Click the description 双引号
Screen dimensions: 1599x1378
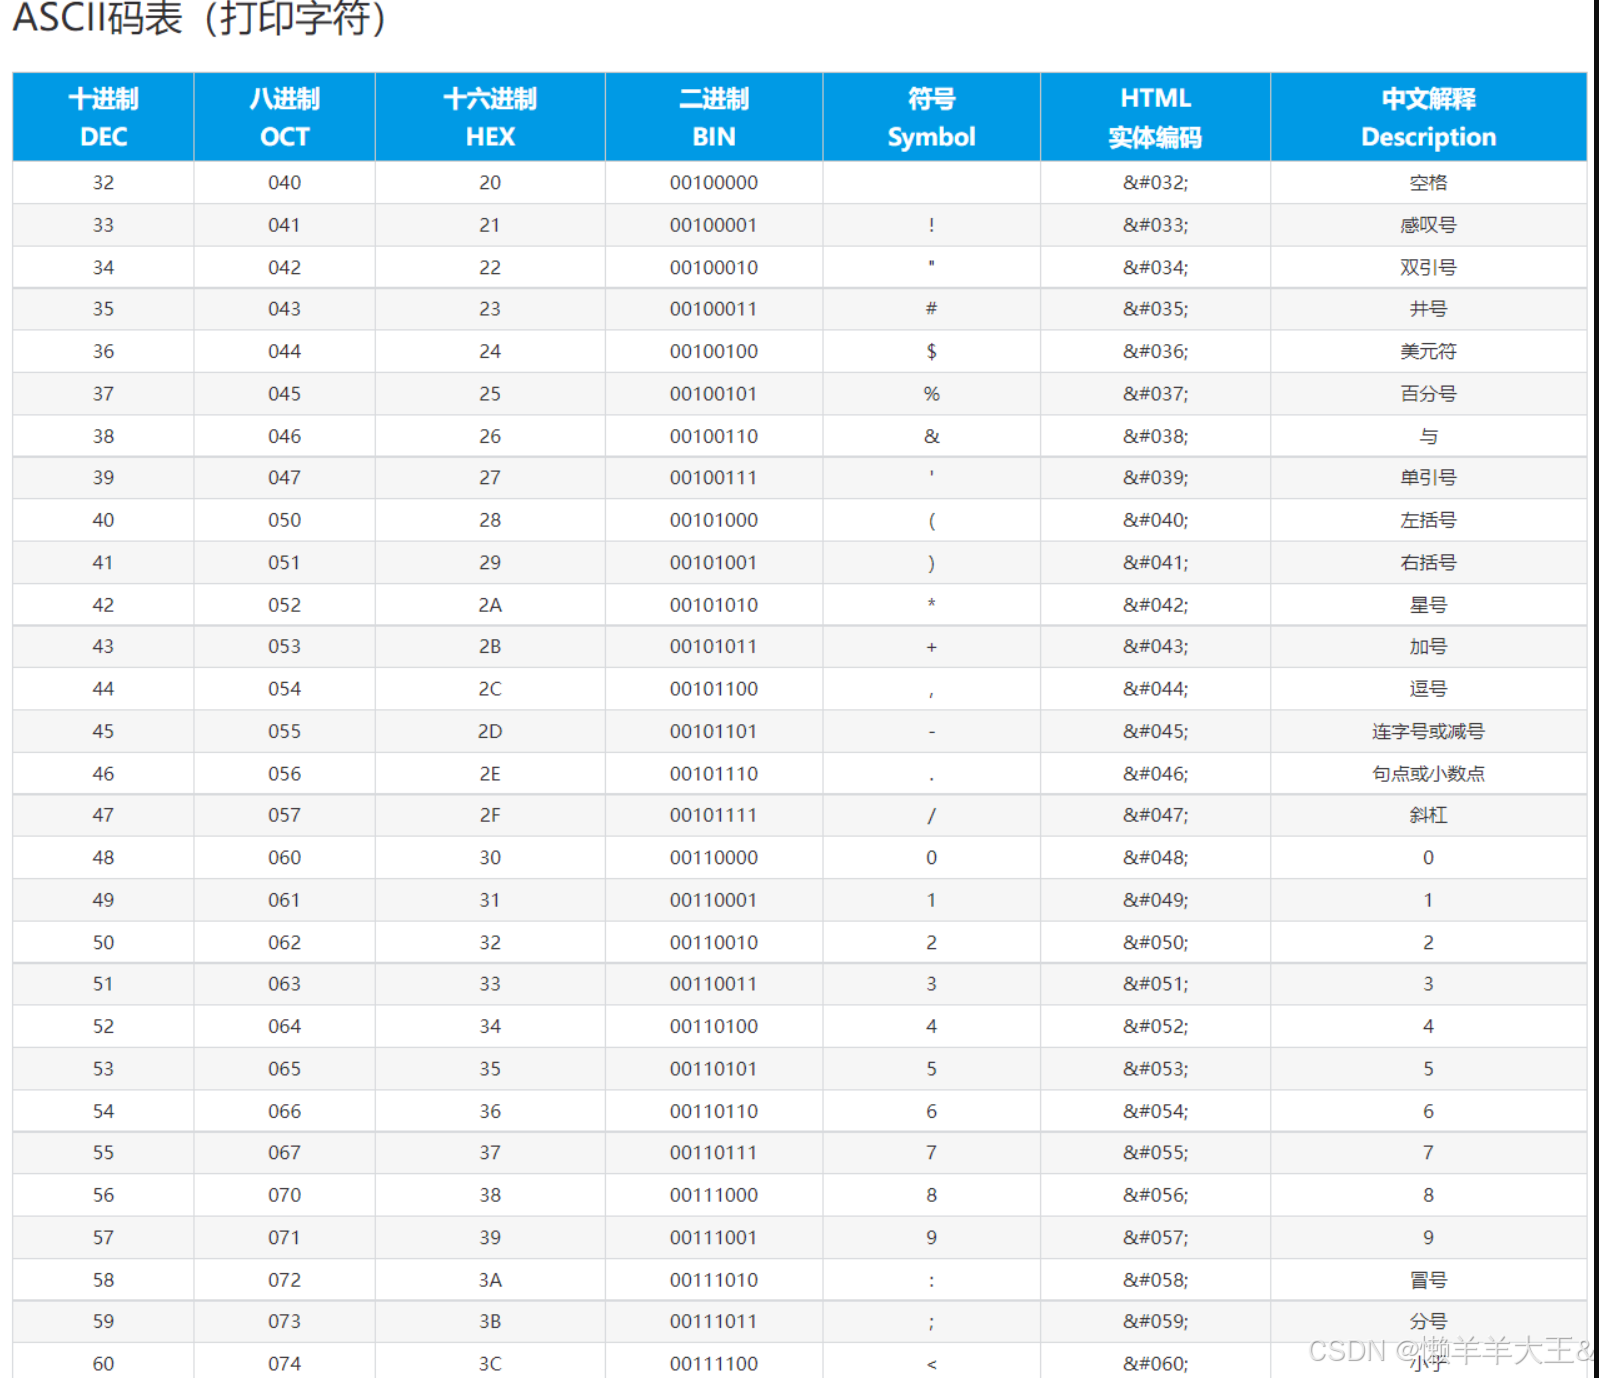tap(1428, 268)
